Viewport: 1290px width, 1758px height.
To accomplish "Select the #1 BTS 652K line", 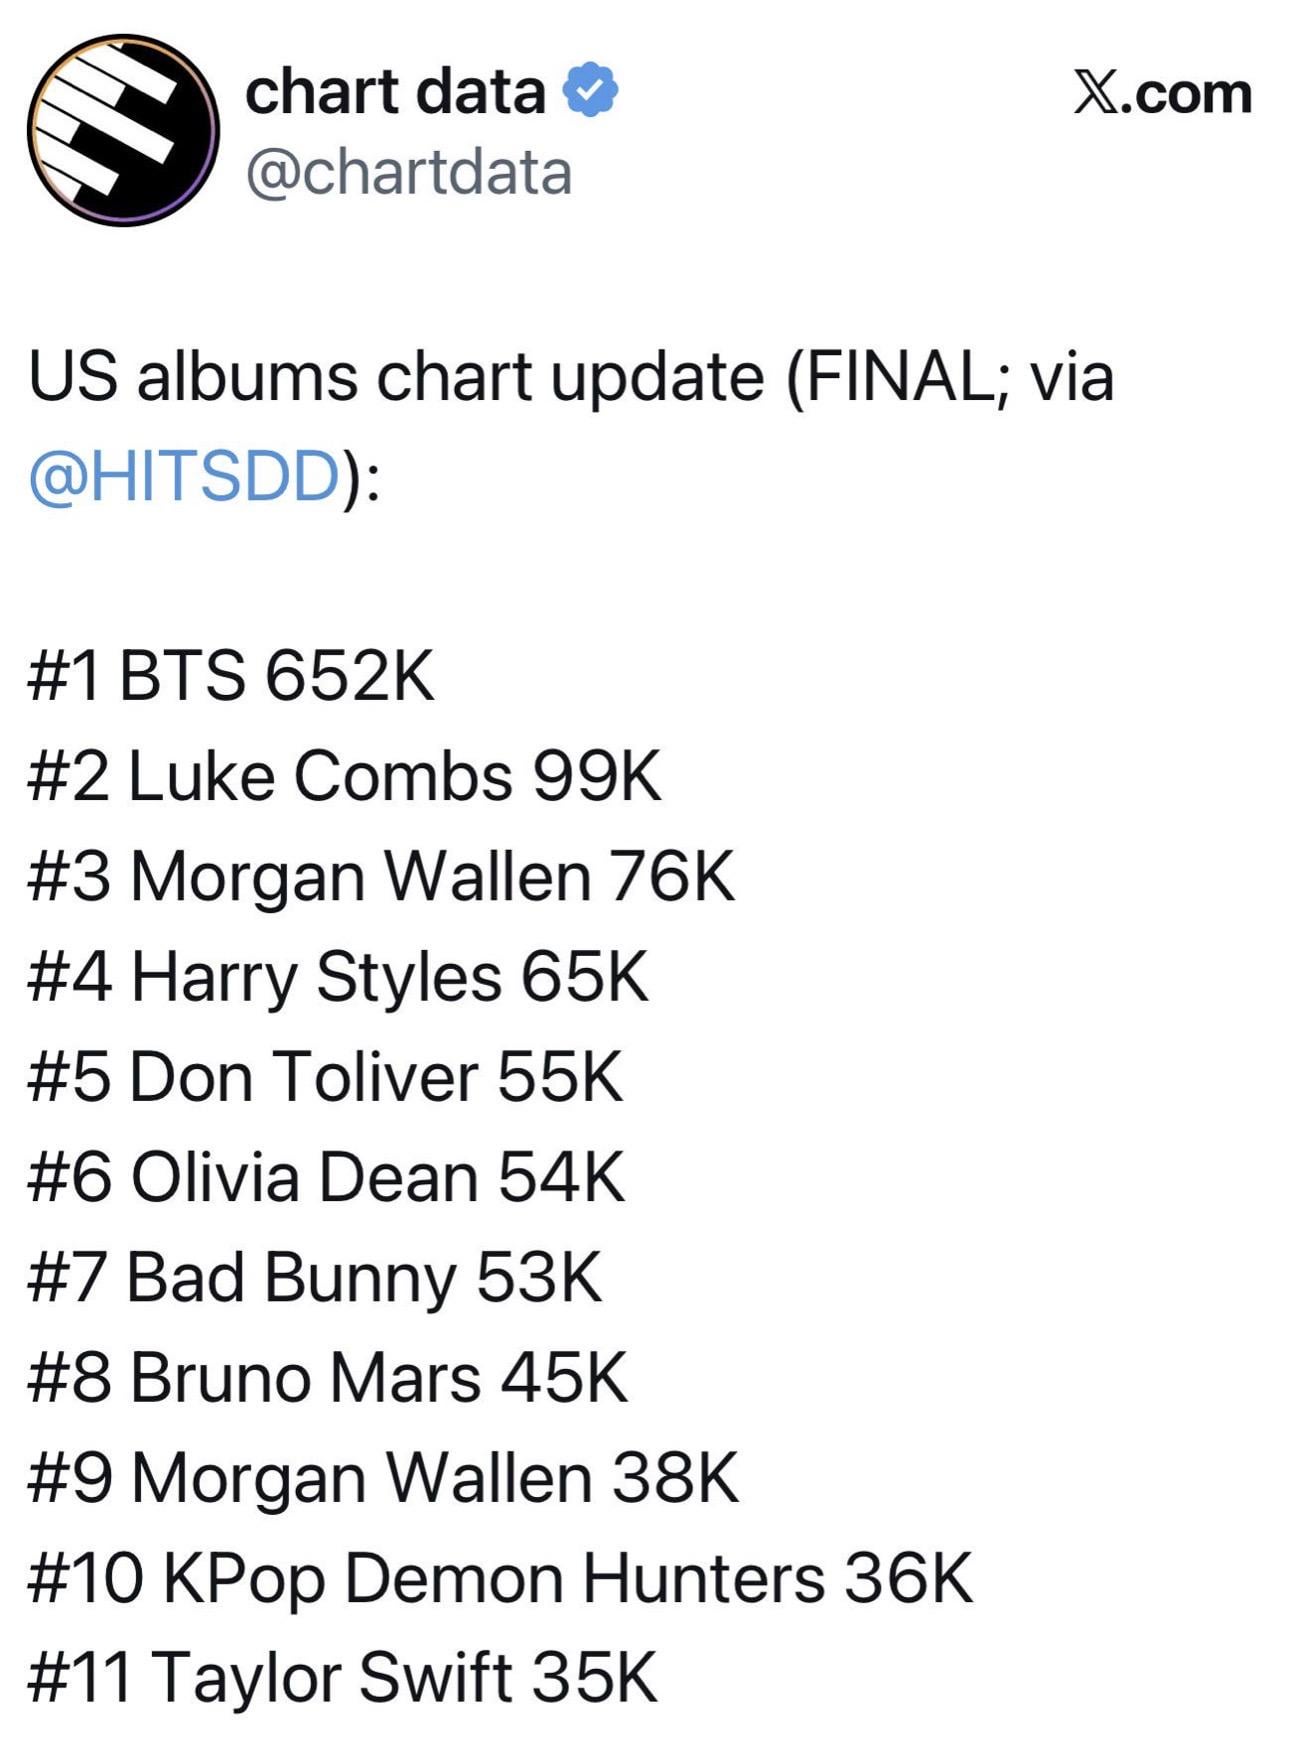I will point(232,676).
